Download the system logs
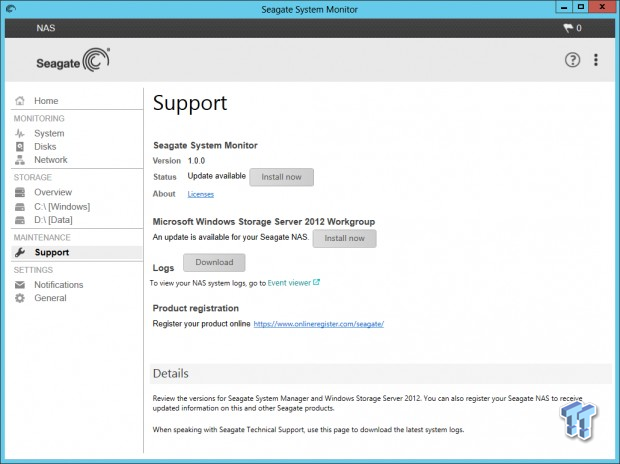 coord(213,262)
